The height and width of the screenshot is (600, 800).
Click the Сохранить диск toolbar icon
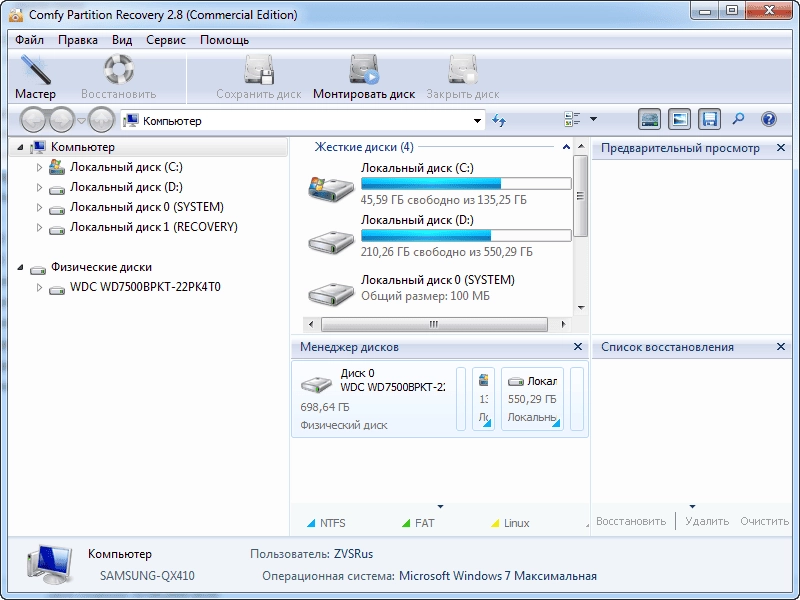pos(259,70)
